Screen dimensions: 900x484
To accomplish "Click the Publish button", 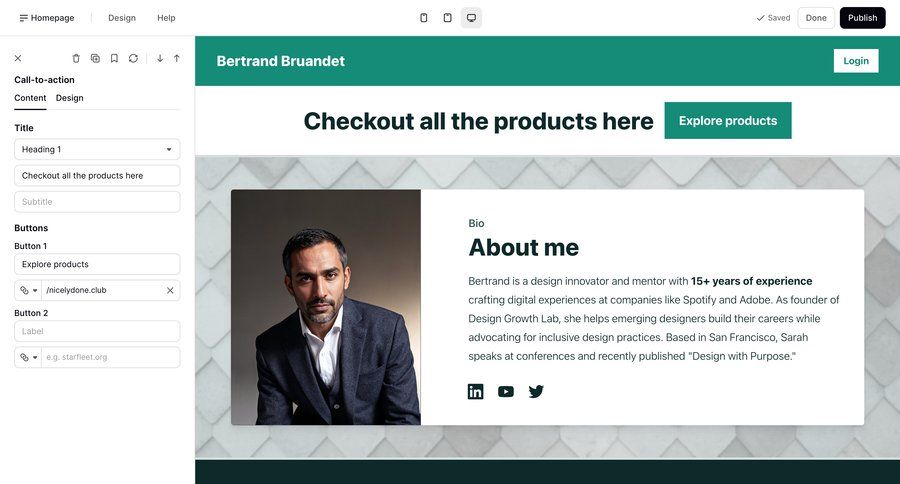I will (x=862, y=18).
